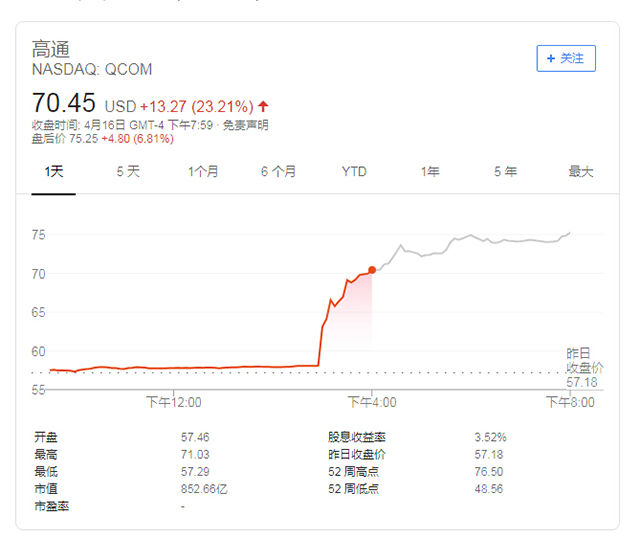Click the 关注 follow button
640x538 pixels.
(566, 58)
